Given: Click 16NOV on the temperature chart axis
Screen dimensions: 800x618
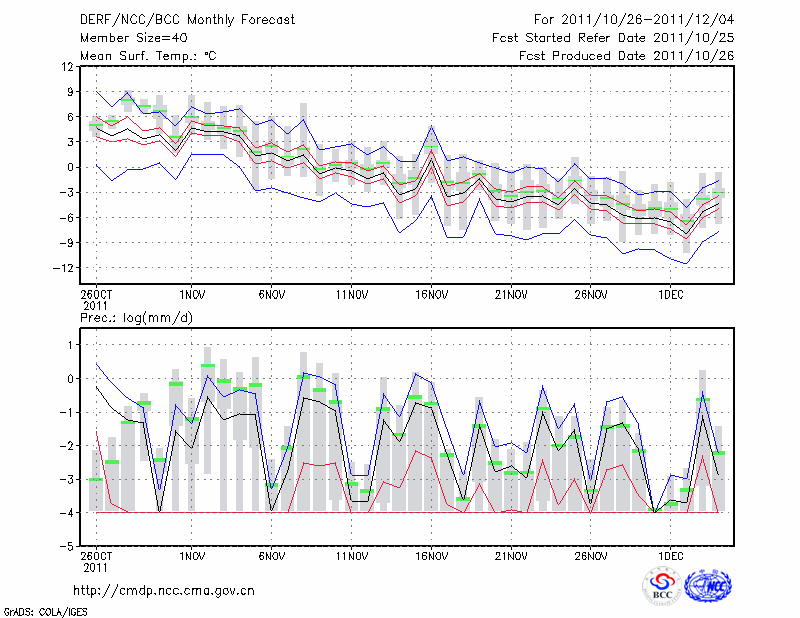Looking at the screenshot, I should pyautogui.click(x=431, y=295).
